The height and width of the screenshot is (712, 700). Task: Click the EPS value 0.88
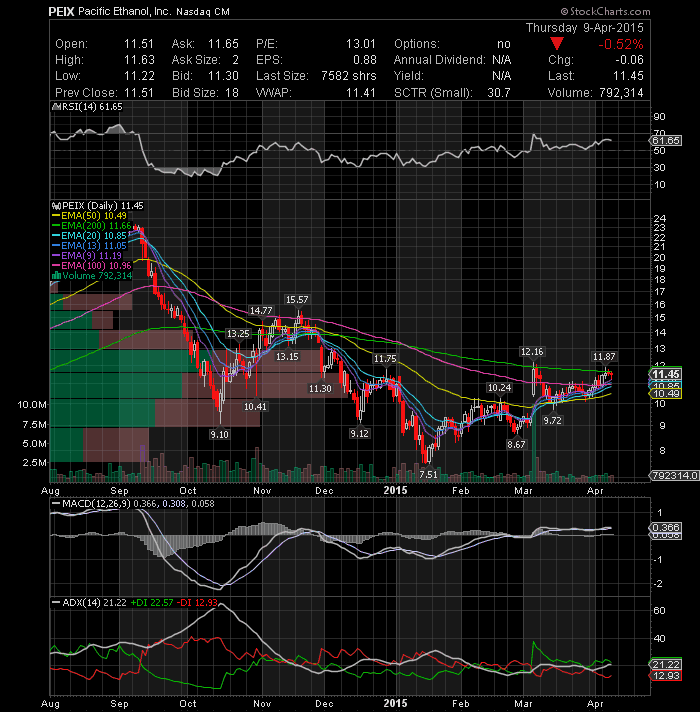point(365,60)
